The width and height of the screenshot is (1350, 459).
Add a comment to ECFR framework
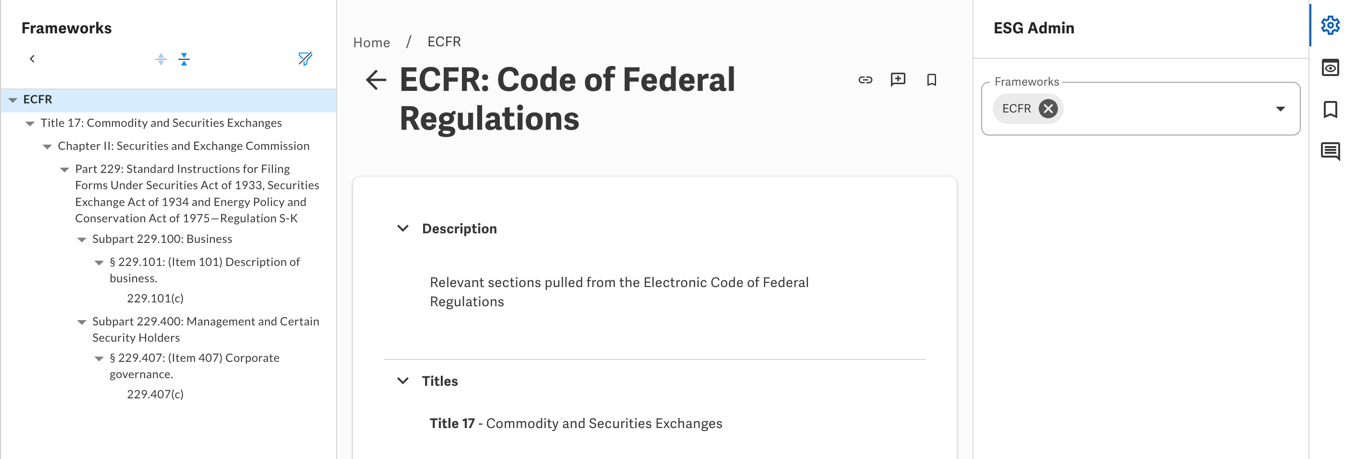[x=898, y=80]
